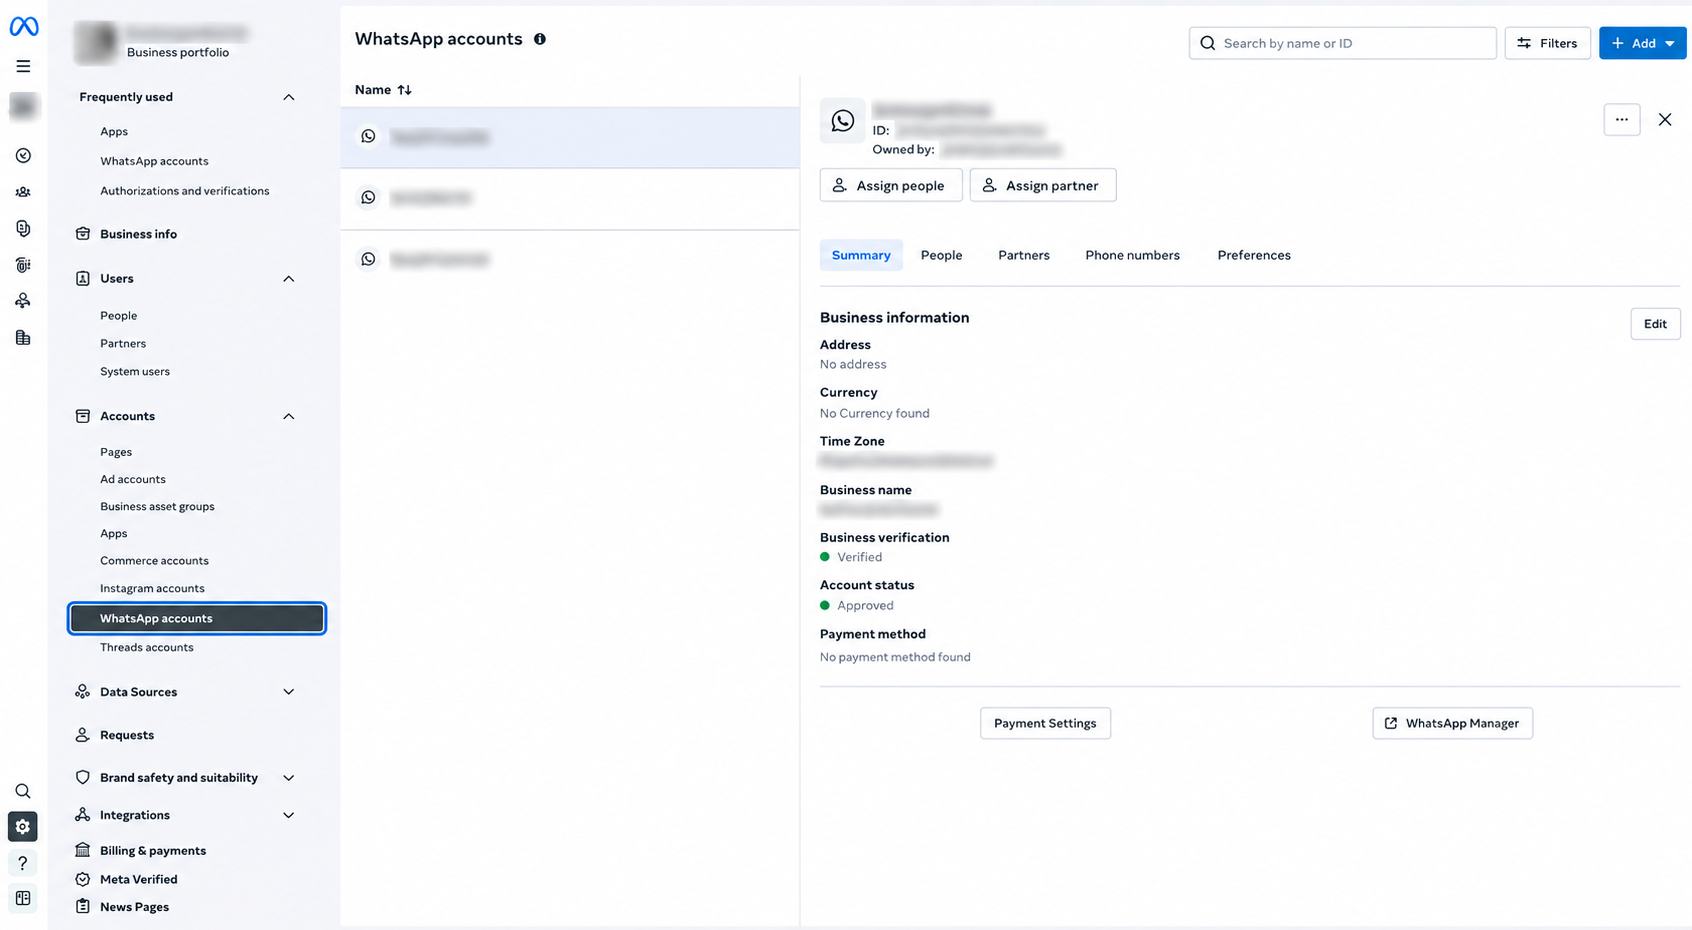
Task: Open System users
Action: (135, 372)
